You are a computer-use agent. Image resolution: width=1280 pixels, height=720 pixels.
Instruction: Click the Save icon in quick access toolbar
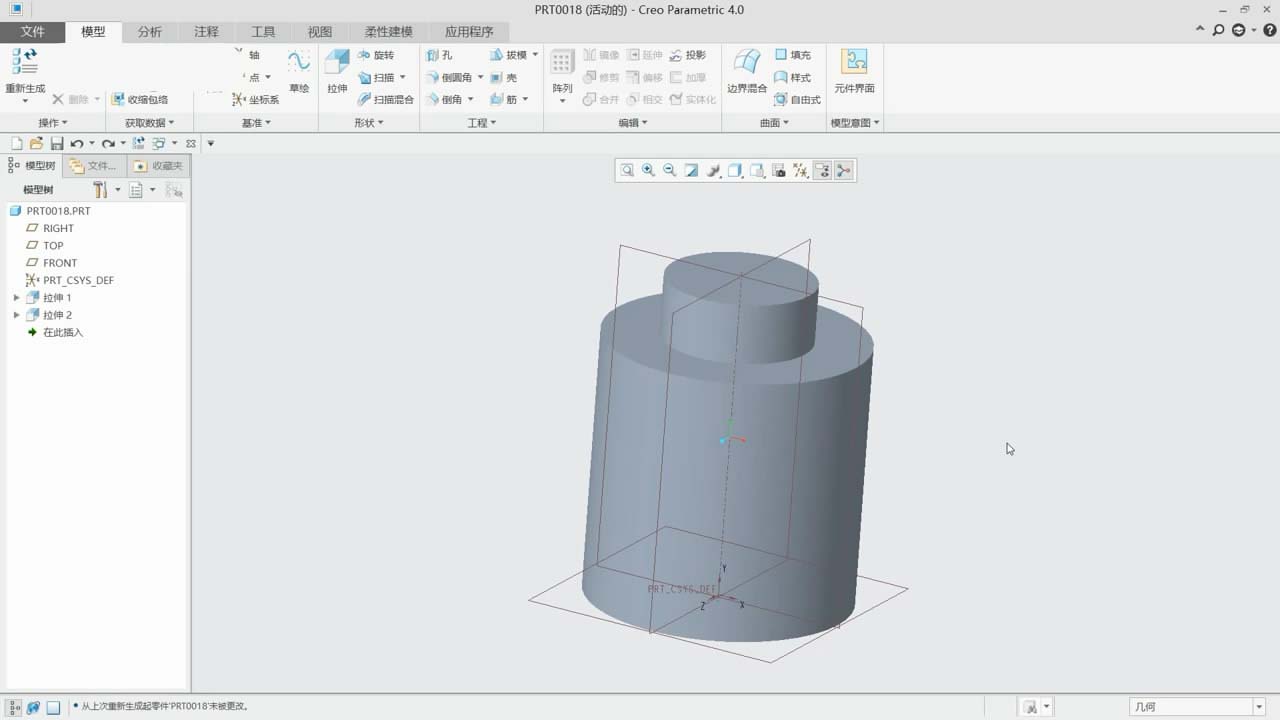tap(57, 144)
